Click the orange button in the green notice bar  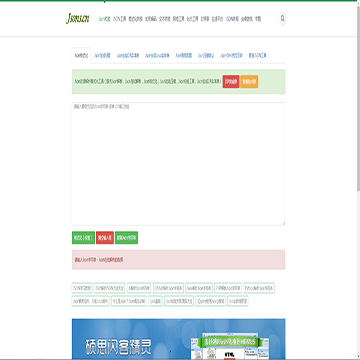(x=249, y=82)
